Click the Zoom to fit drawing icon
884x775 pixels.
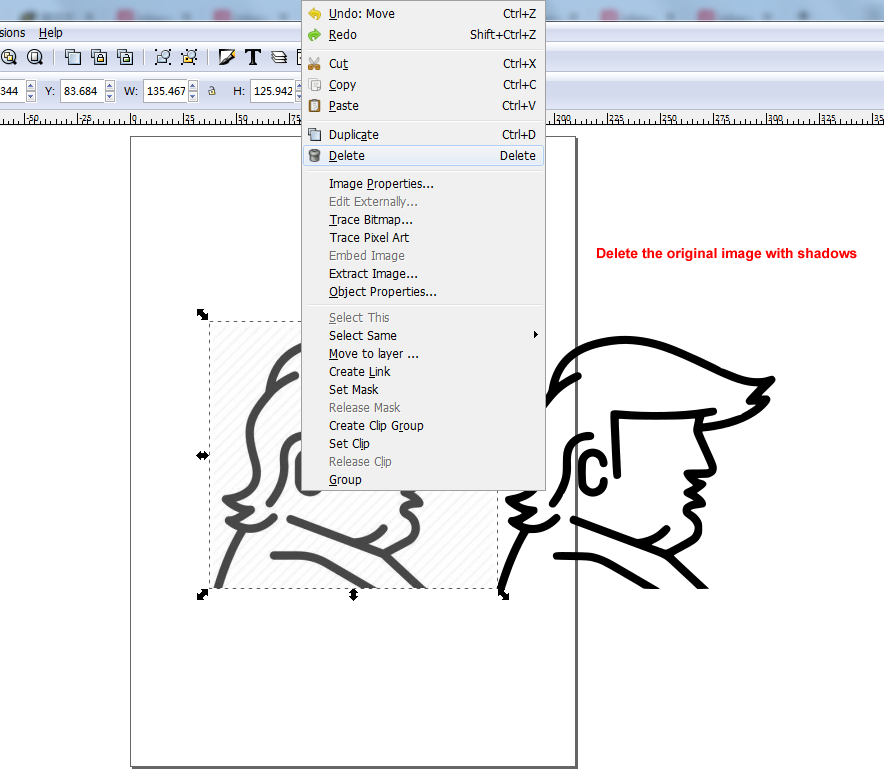[8, 57]
